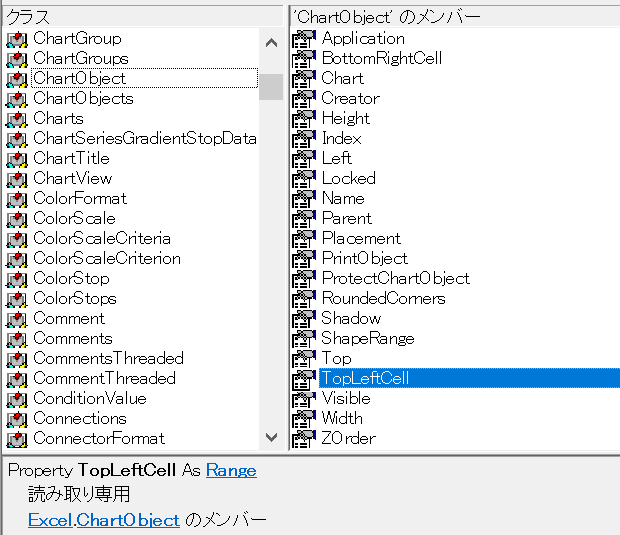Select the CommentsThreaded class

[x=108, y=359]
